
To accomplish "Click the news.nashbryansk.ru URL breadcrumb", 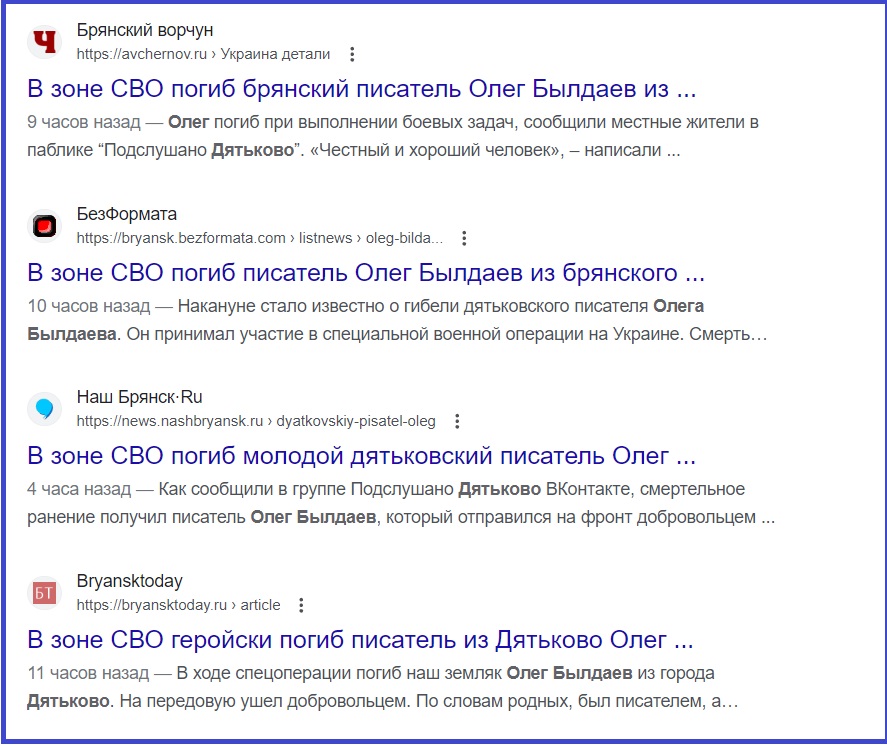I will [256, 421].
